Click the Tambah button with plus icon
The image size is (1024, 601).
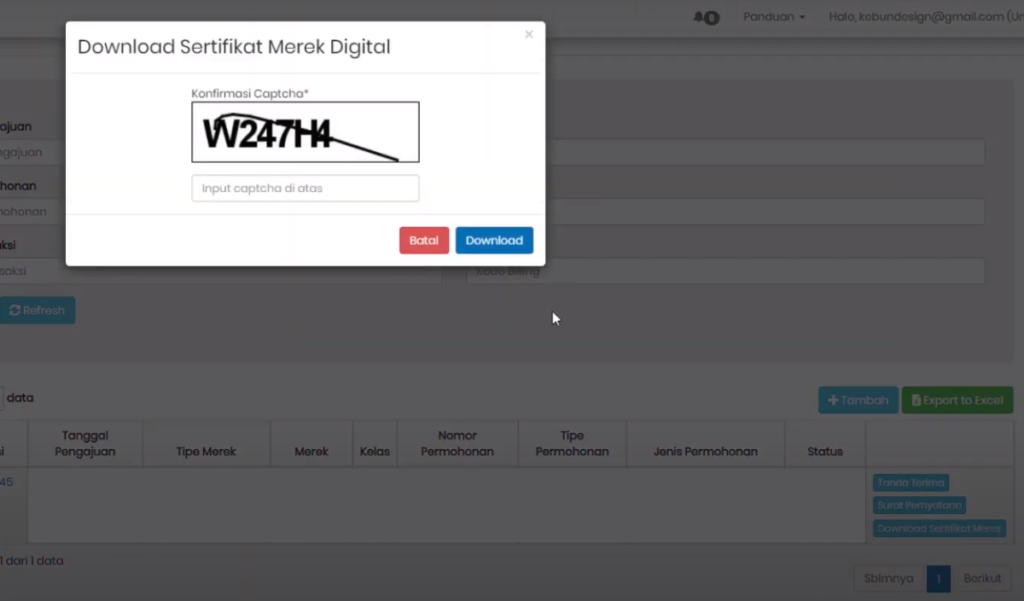pyautogui.click(x=857, y=400)
